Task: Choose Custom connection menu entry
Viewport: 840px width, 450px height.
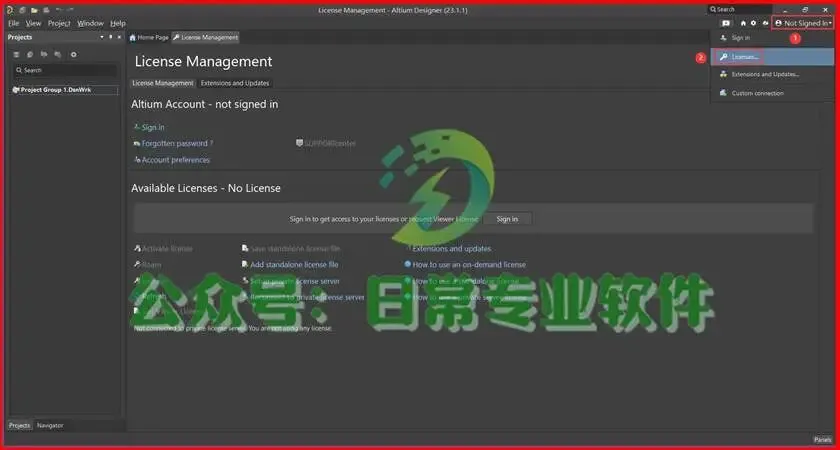Action: point(772,93)
